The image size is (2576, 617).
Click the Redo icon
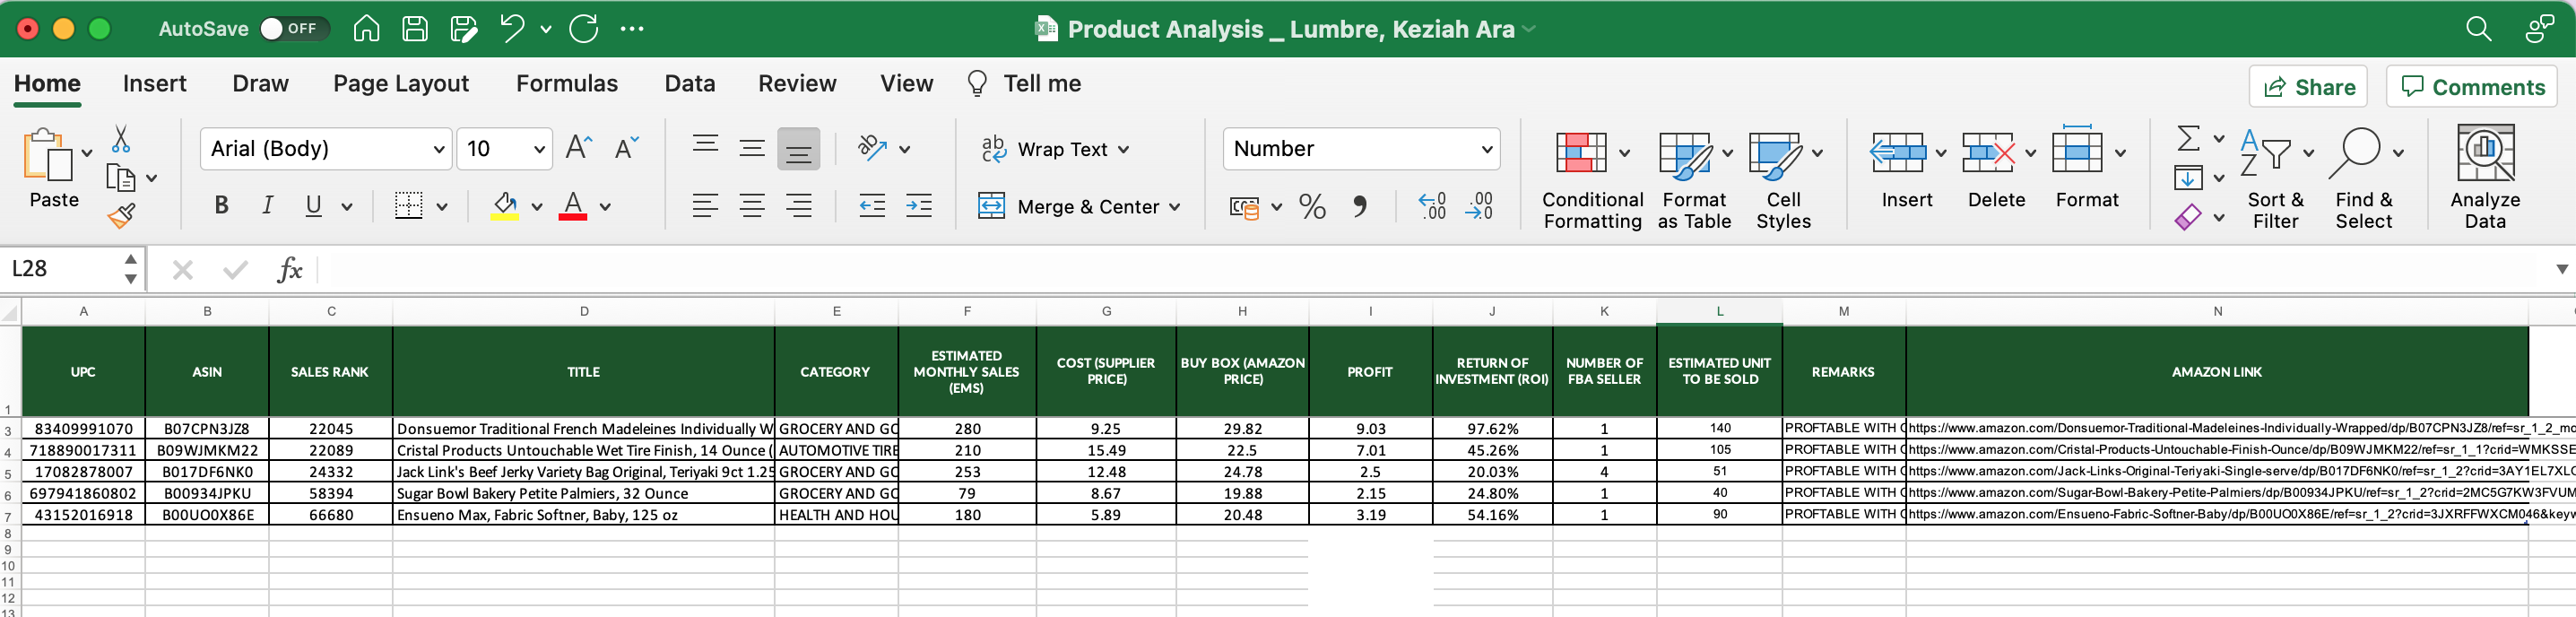(x=584, y=29)
